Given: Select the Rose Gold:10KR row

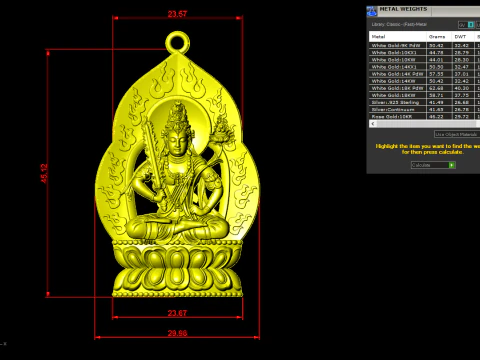Looking at the screenshot, I should pos(424,116).
